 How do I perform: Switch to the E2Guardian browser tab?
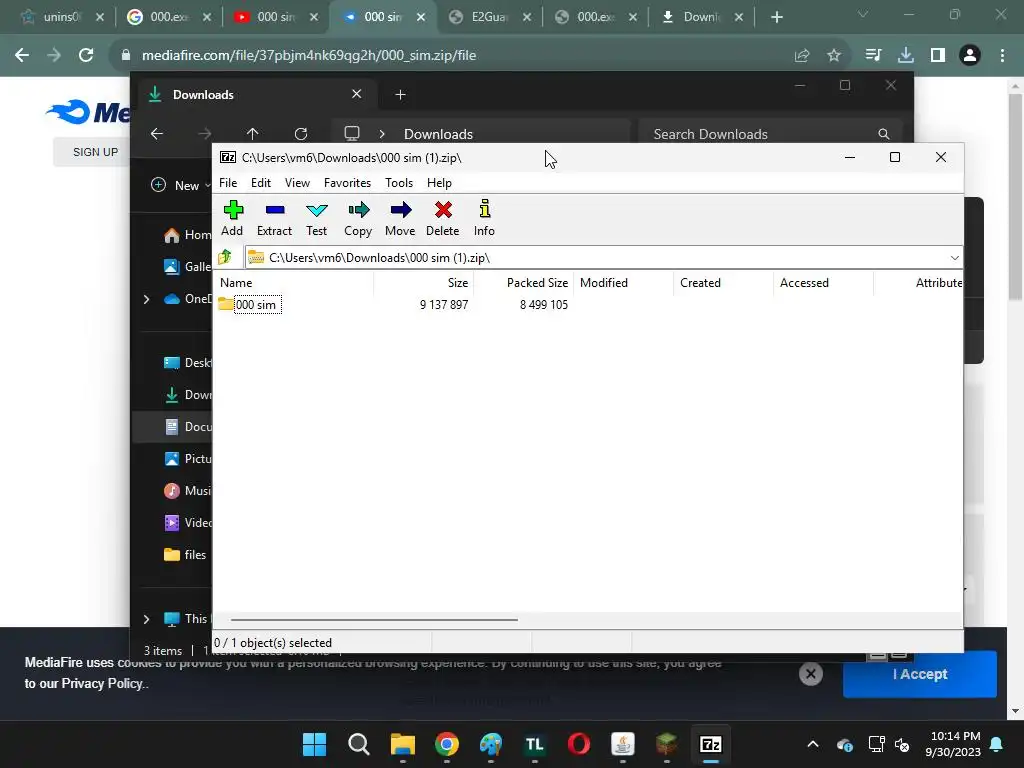point(489,17)
